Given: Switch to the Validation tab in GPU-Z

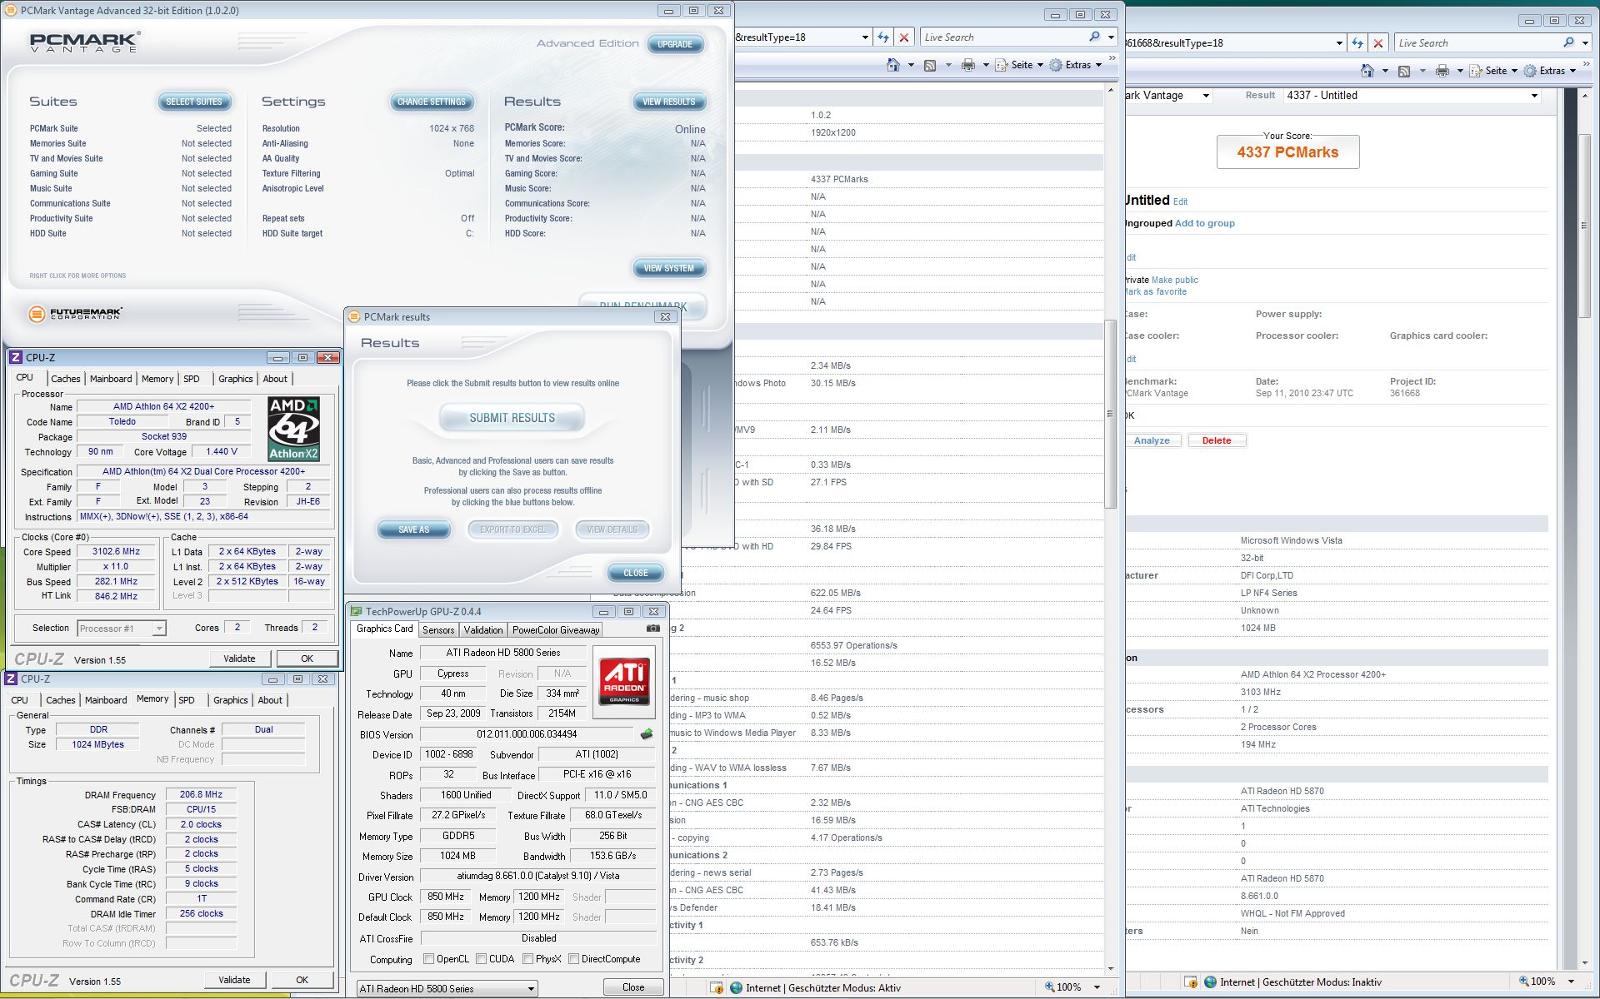Looking at the screenshot, I should (483, 630).
